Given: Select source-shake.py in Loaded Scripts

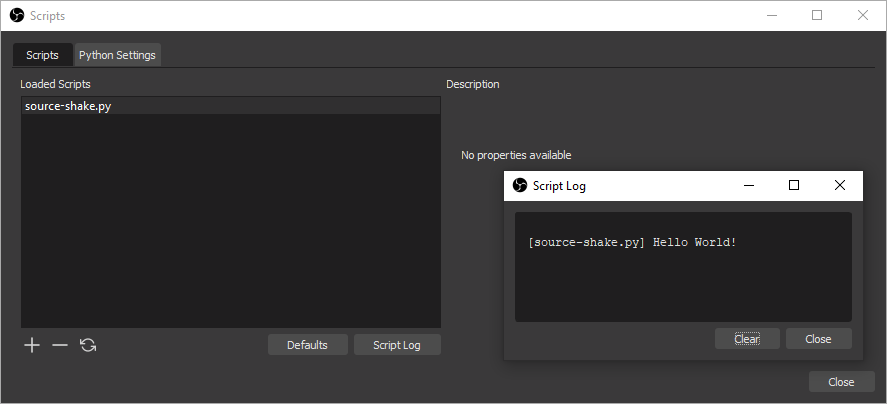Looking at the screenshot, I should tap(68, 106).
